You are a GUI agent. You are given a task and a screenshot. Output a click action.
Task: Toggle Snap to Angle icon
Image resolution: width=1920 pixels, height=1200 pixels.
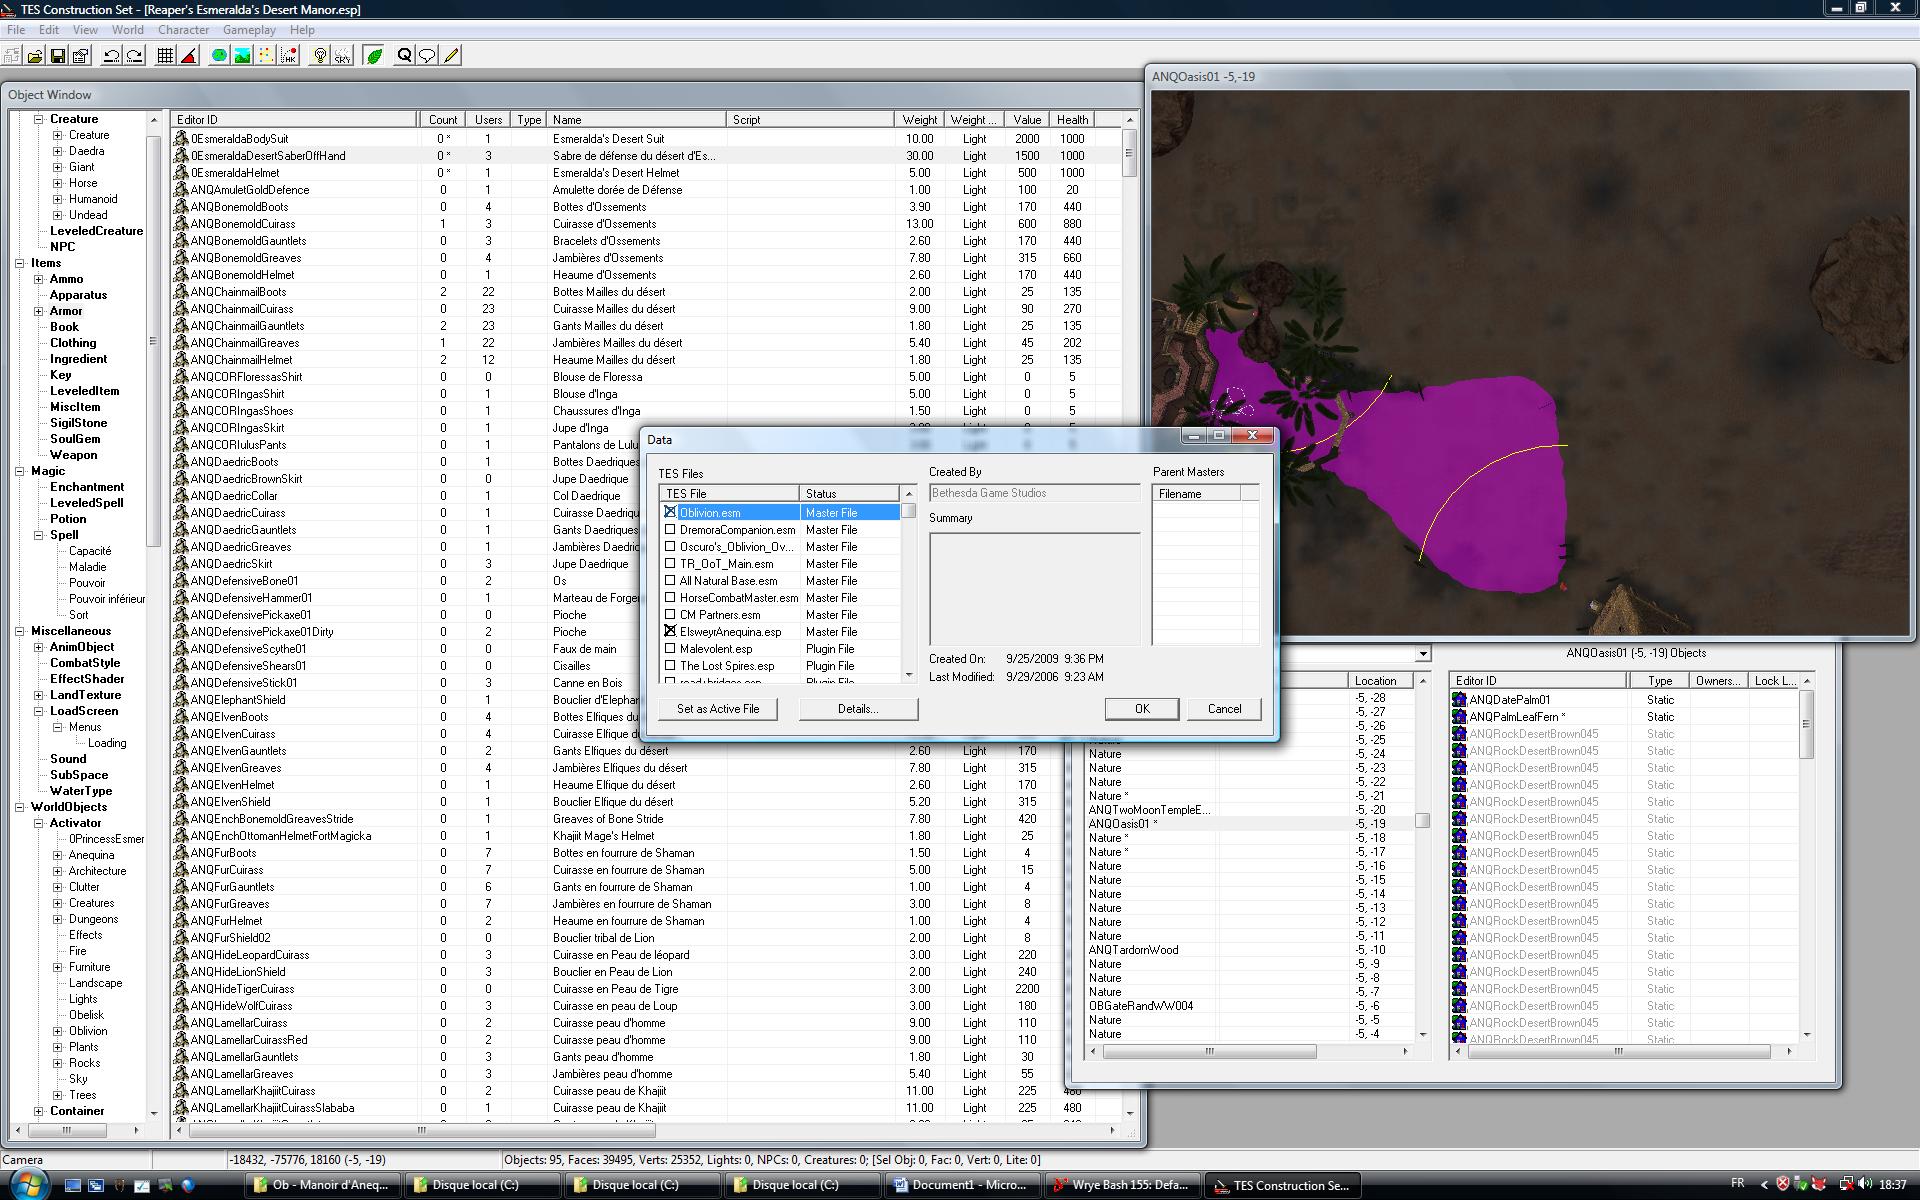tap(189, 56)
